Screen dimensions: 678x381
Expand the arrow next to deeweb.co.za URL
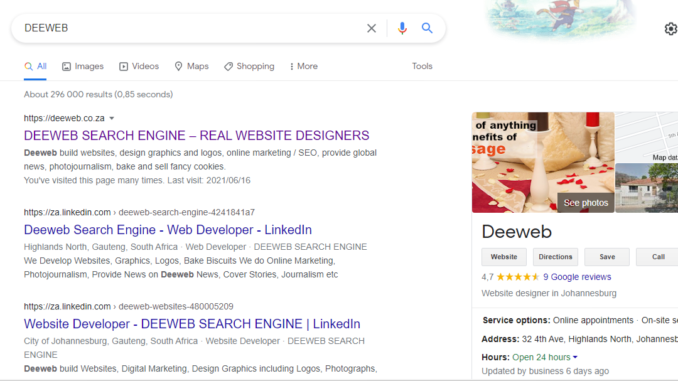point(112,118)
